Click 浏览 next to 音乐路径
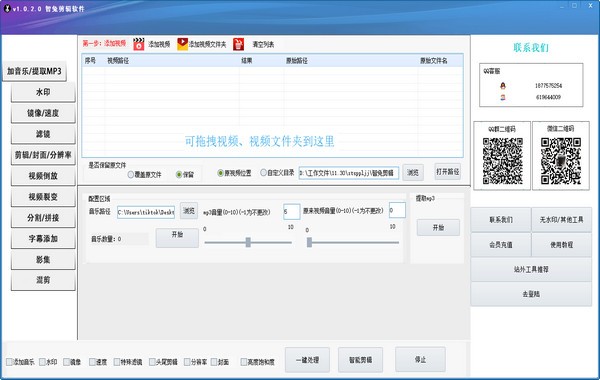This screenshot has width=600, height=380. click(x=189, y=211)
